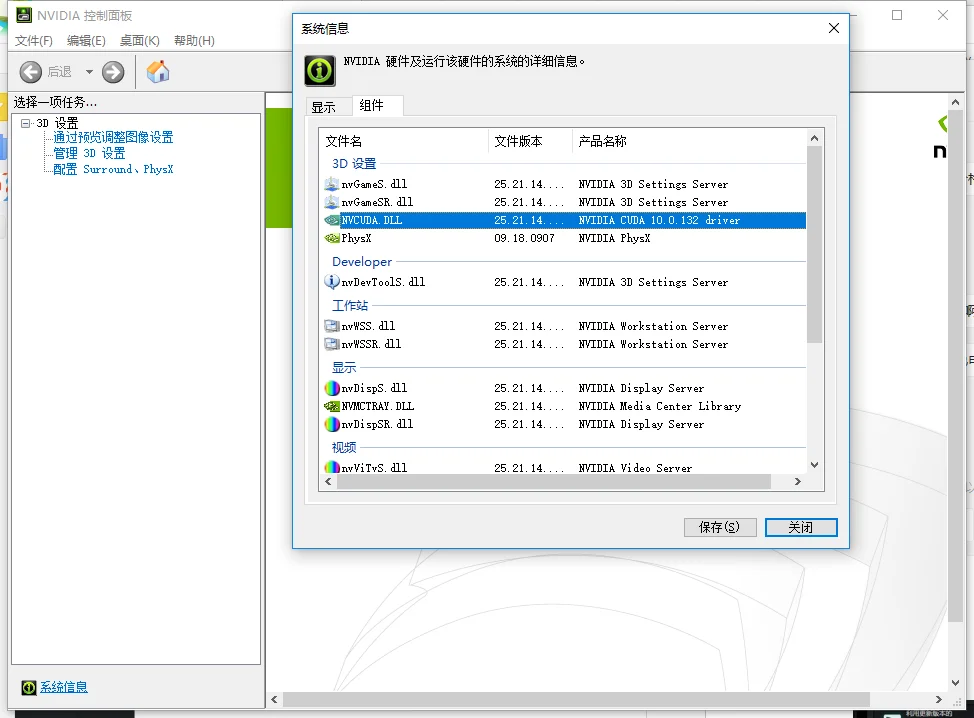Viewport: 974px width, 718px height.
Task: Select the nvGameS.dll row text
Action: tap(375, 184)
